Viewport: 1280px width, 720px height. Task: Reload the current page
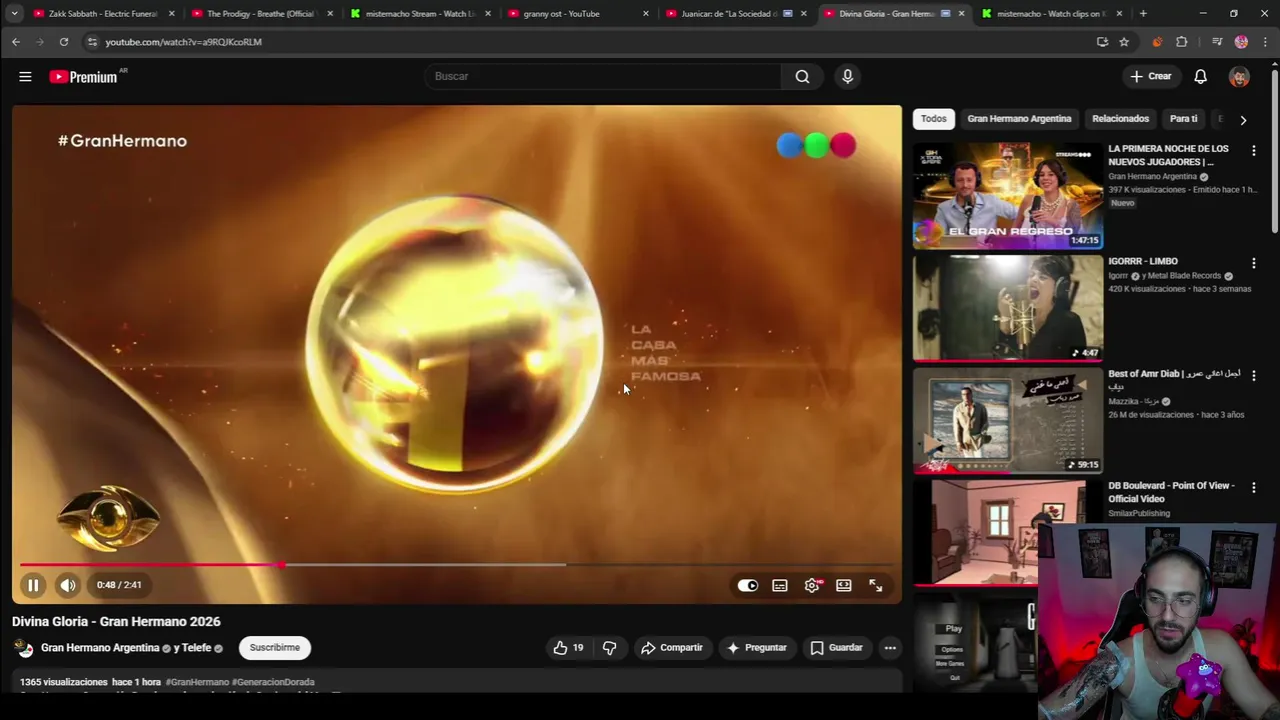(64, 42)
